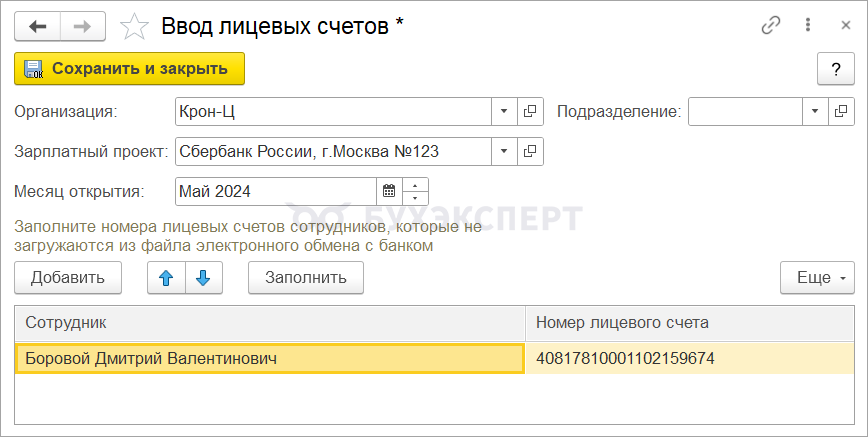The height and width of the screenshot is (437, 868).
Task: Copy link to this form
Action: 771,27
